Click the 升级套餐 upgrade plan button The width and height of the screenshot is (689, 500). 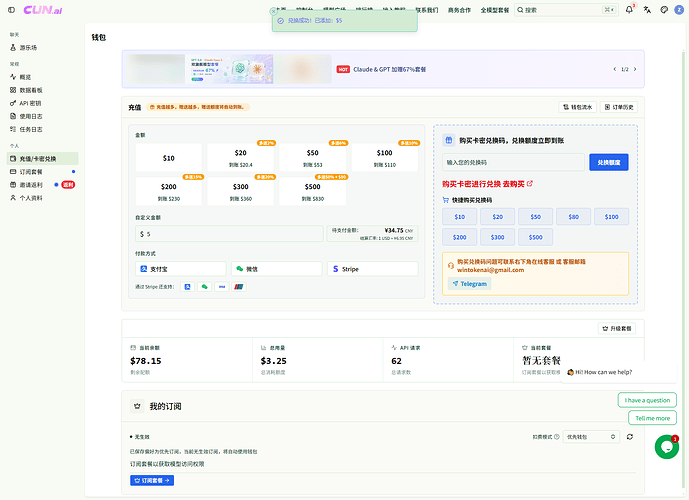pos(616,329)
